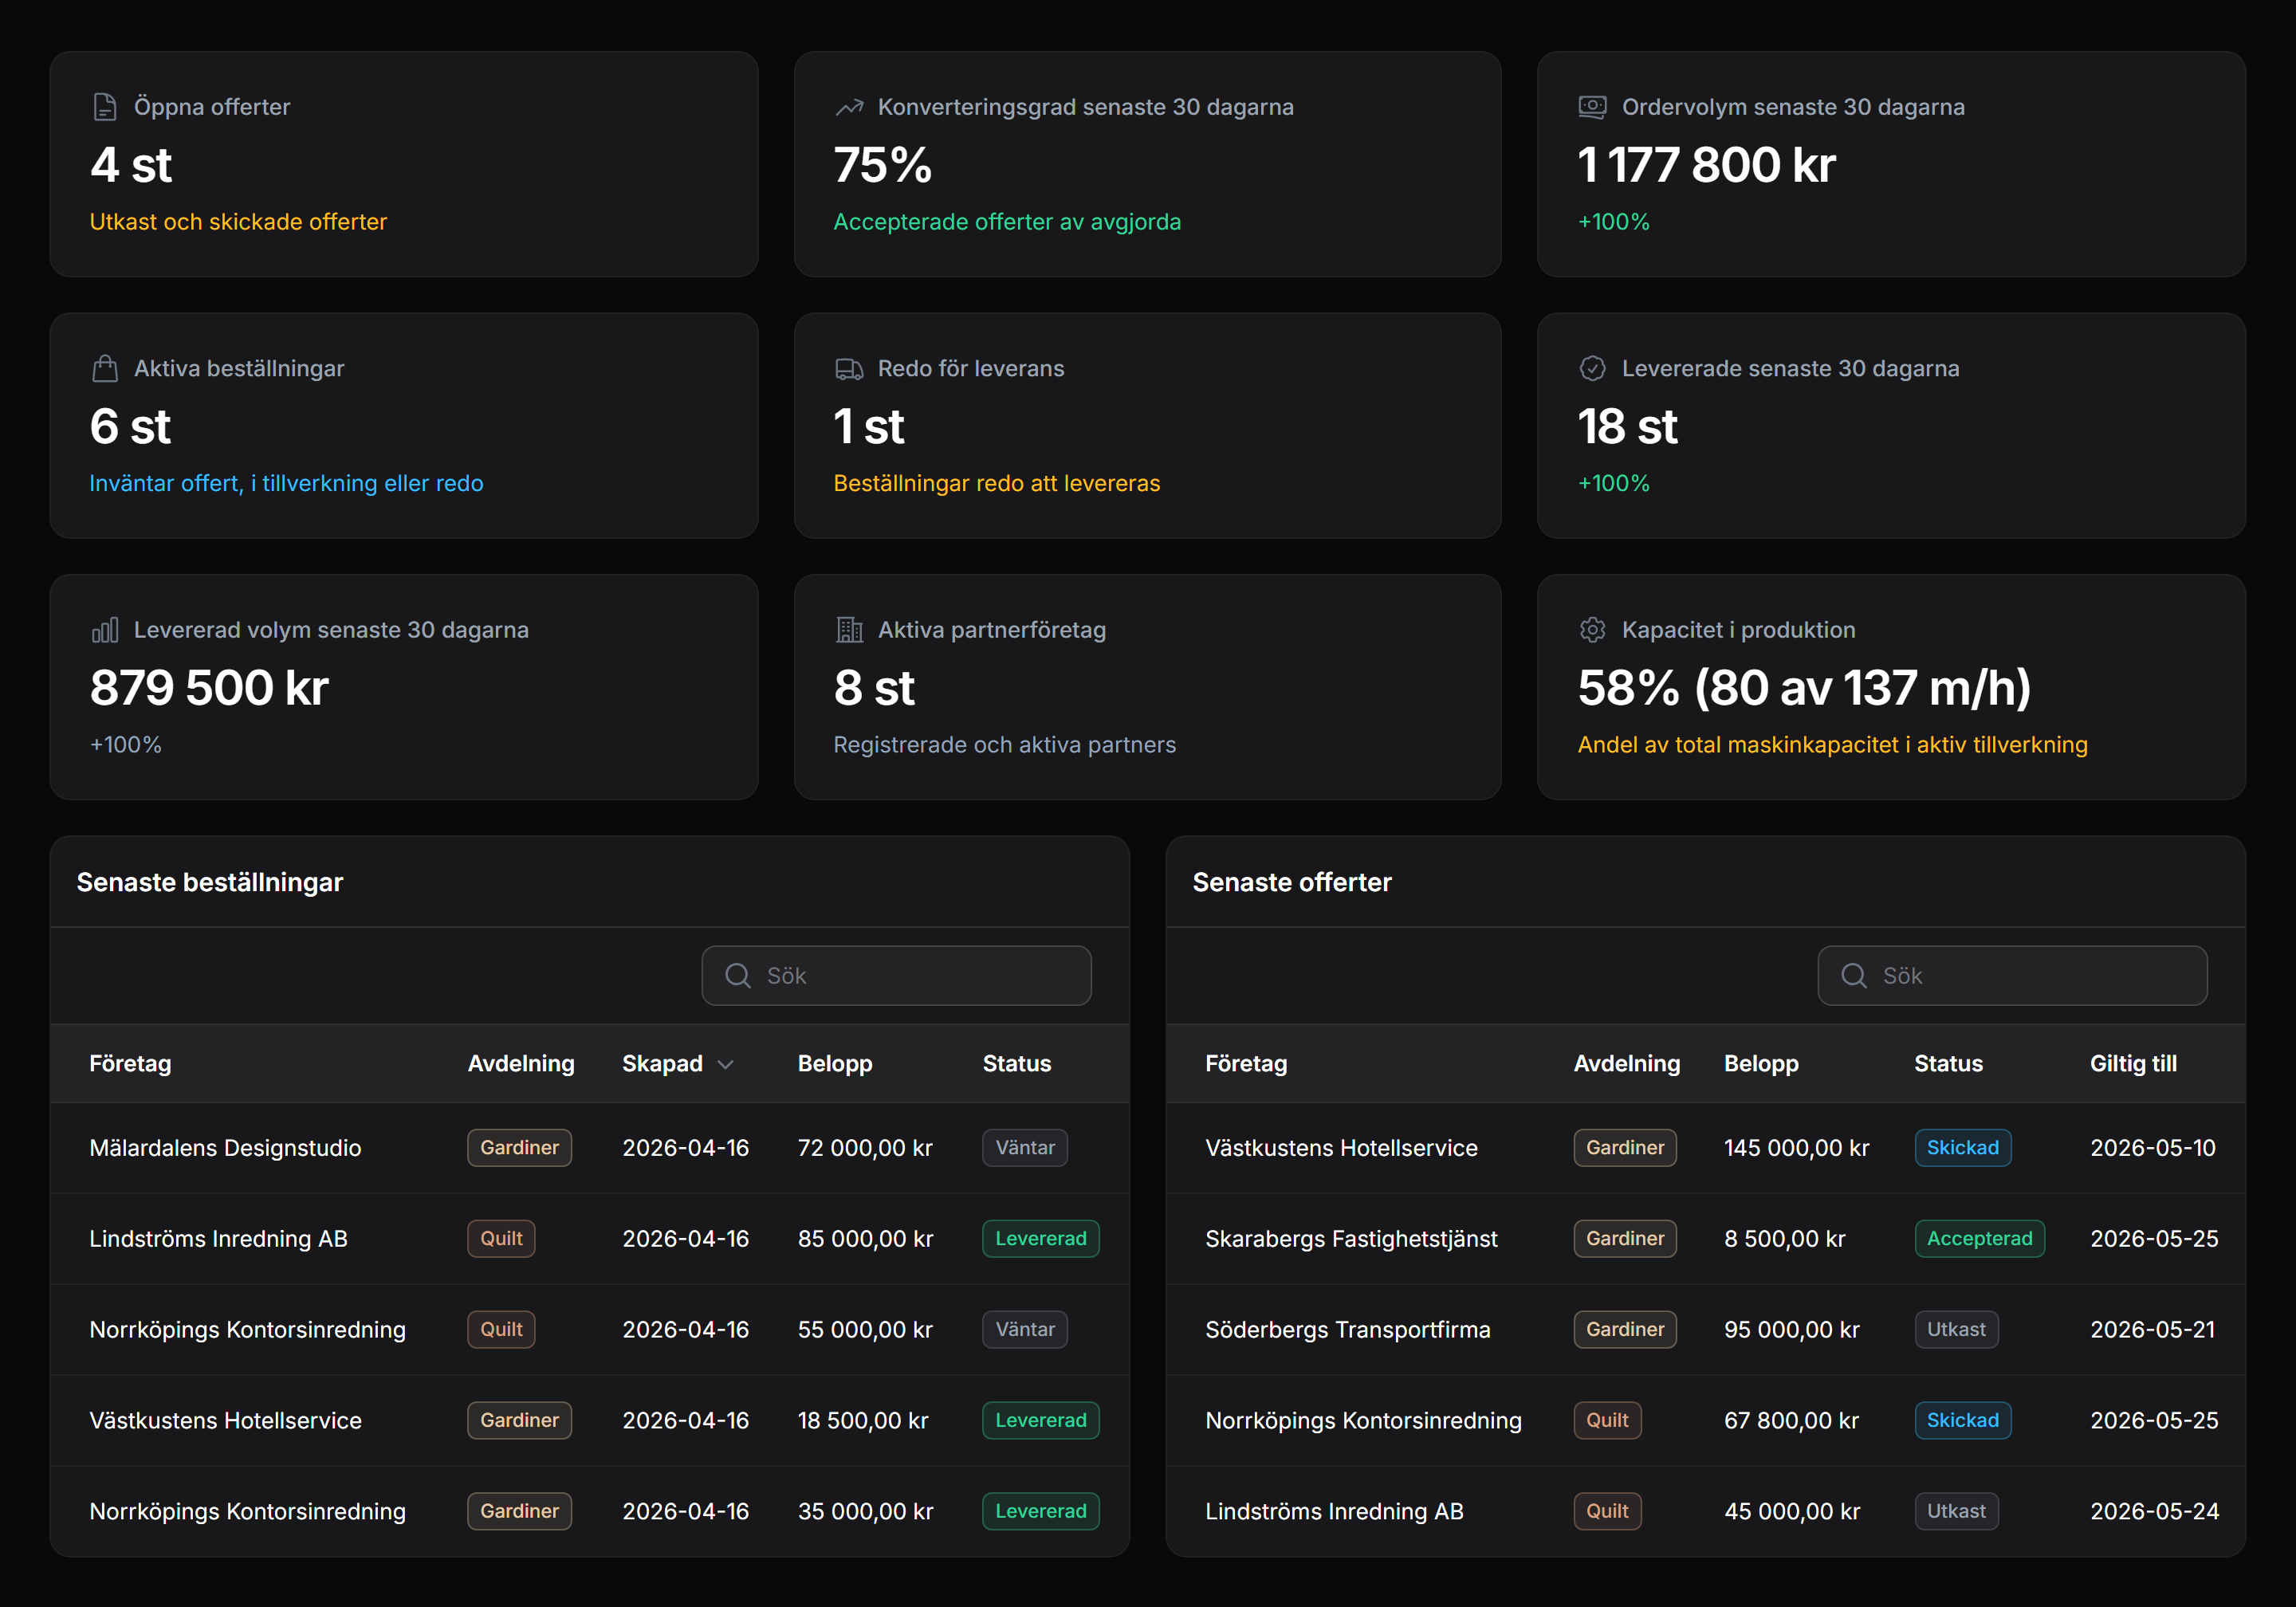
Task: Click the bar chart icon on Levererad volym card
Action: click(x=105, y=629)
